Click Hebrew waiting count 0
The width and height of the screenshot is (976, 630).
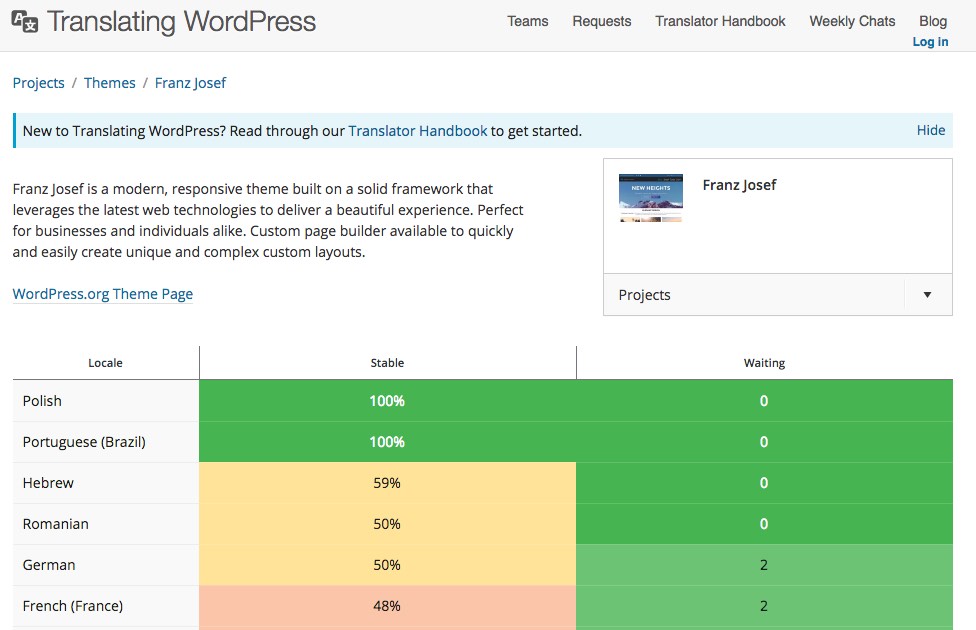tap(764, 483)
